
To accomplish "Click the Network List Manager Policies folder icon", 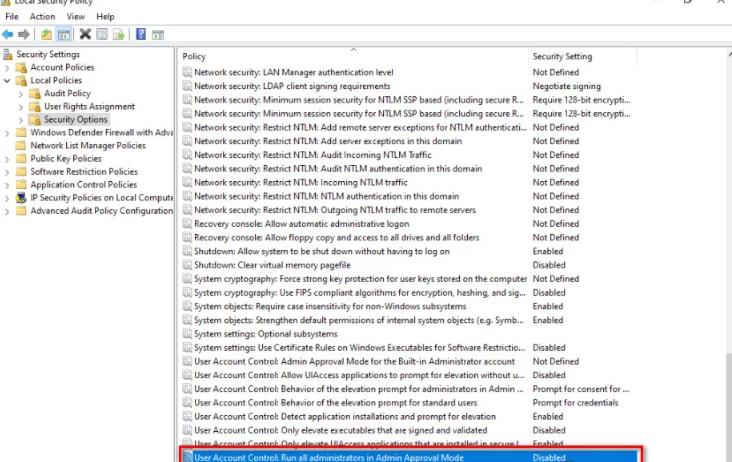I will [21, 145].
